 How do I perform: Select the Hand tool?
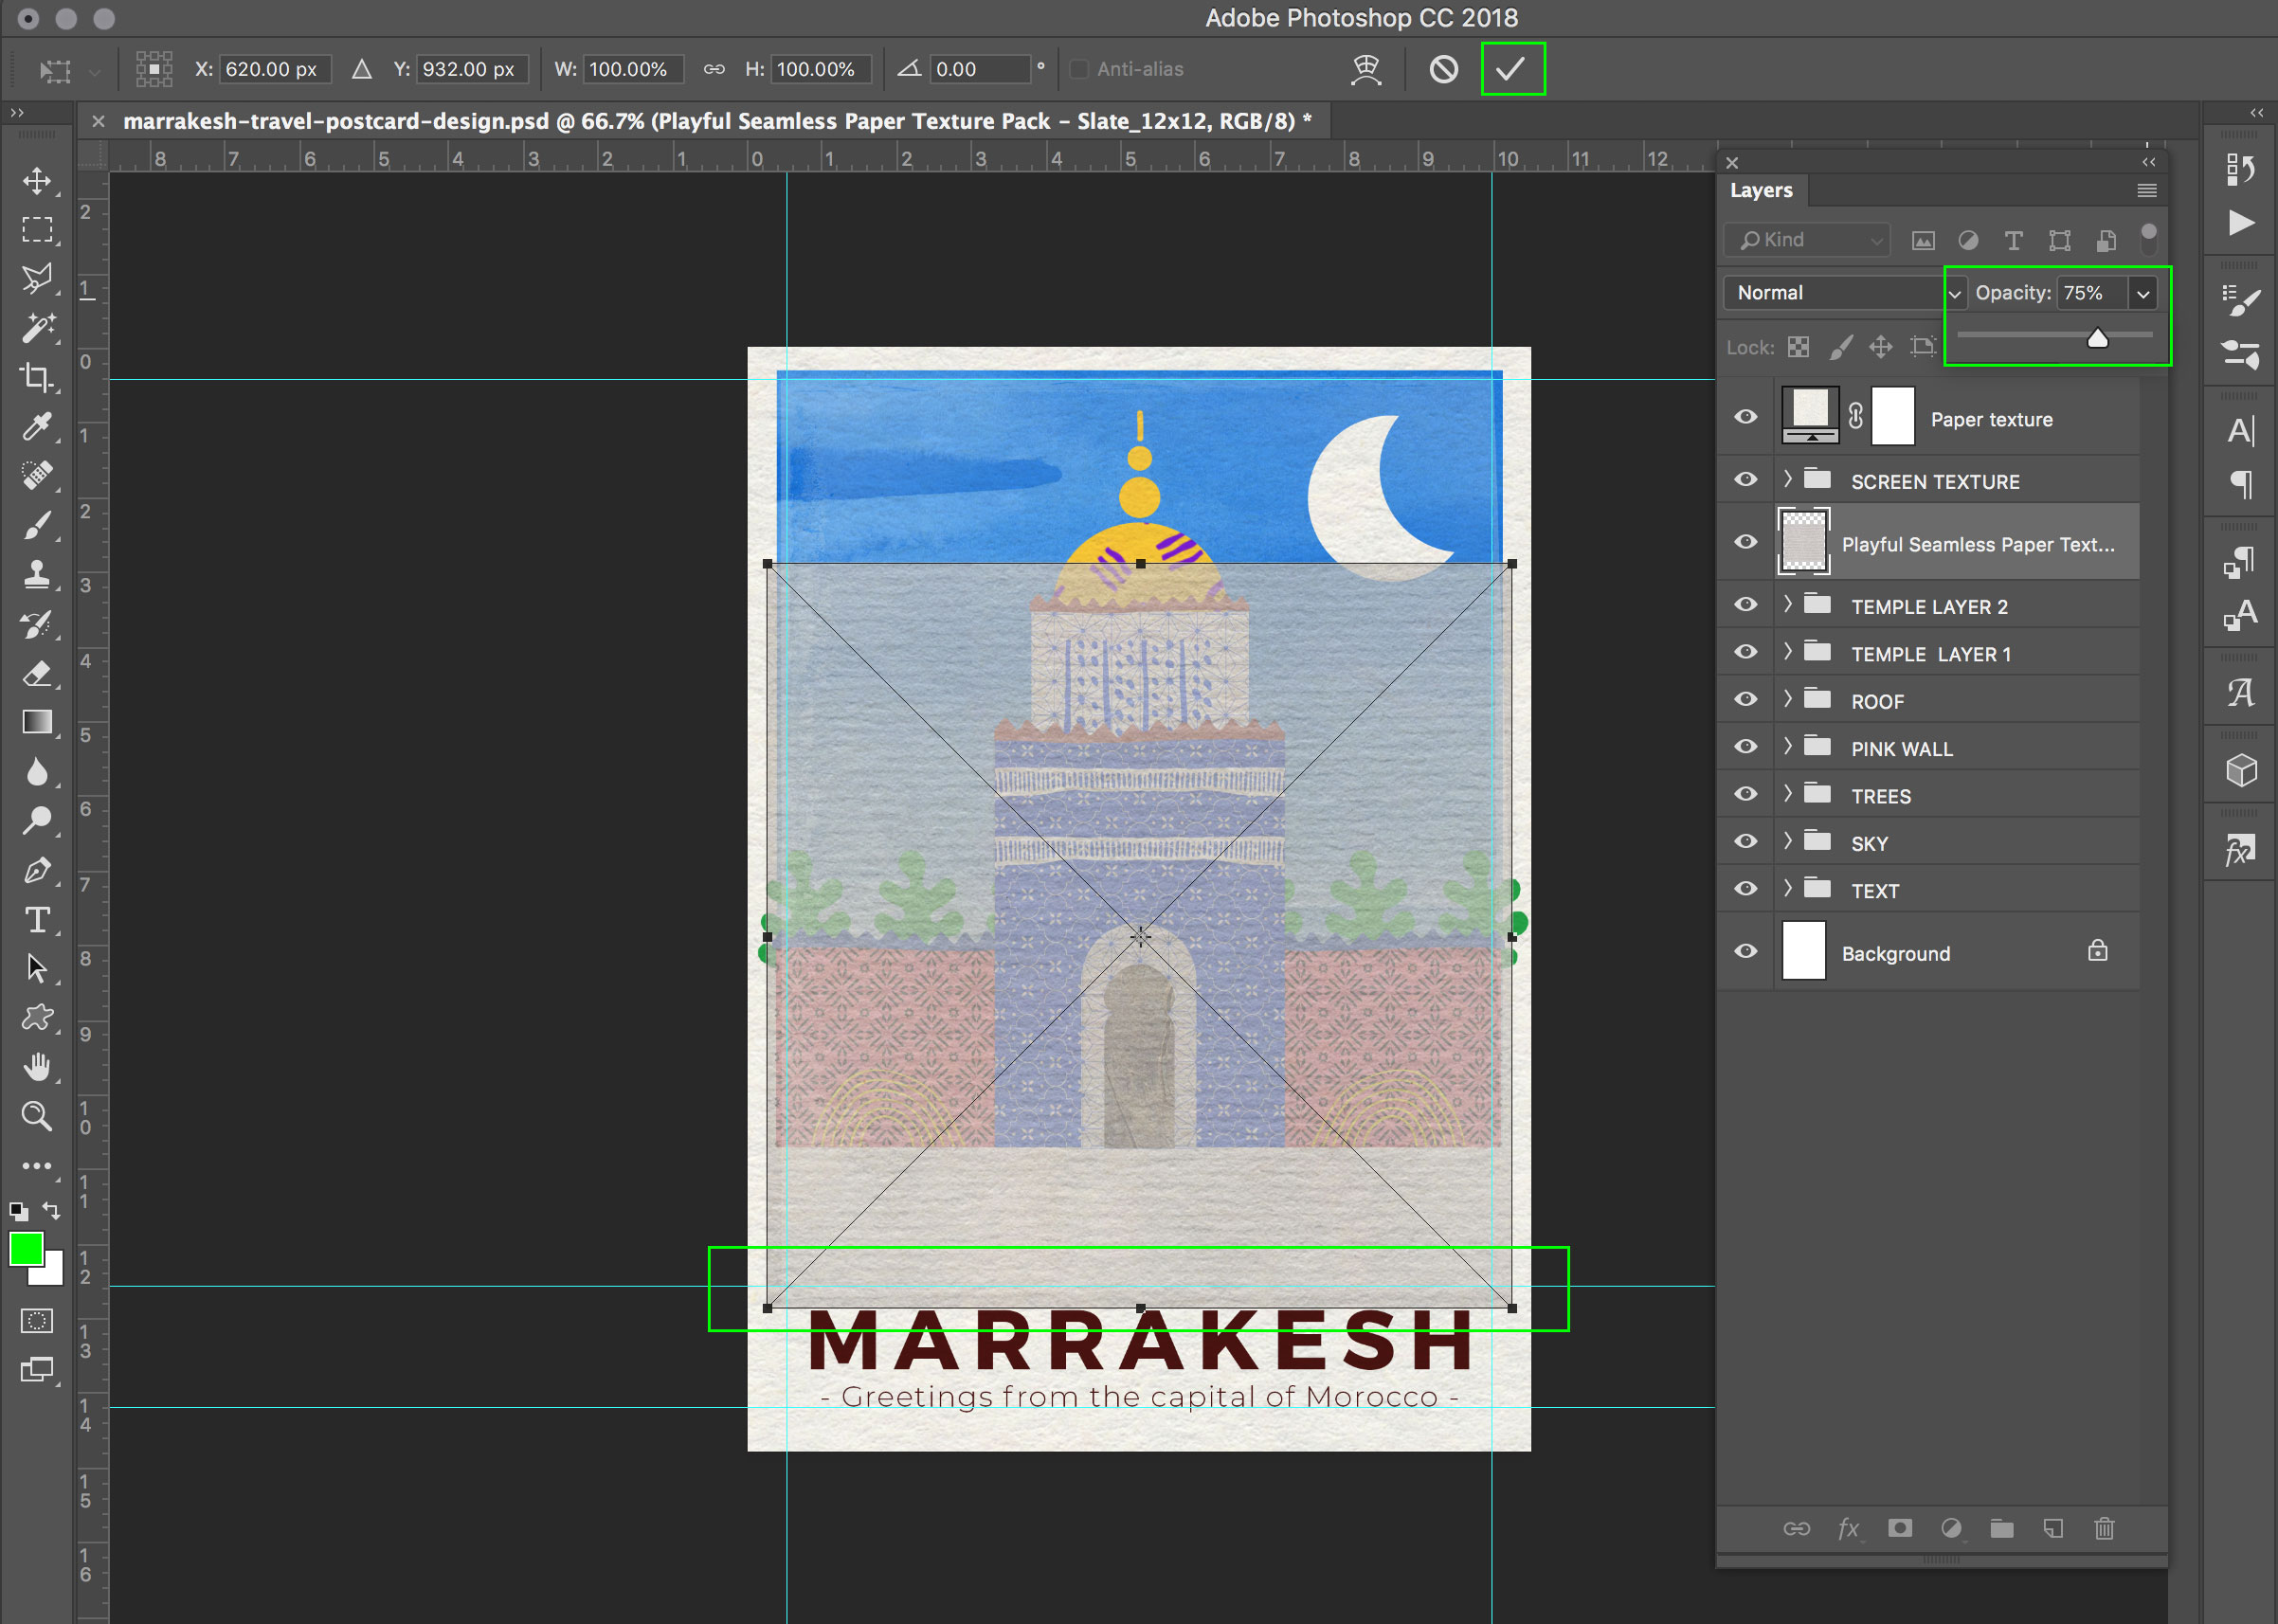pyautogui.click(x=37, y=1067)
